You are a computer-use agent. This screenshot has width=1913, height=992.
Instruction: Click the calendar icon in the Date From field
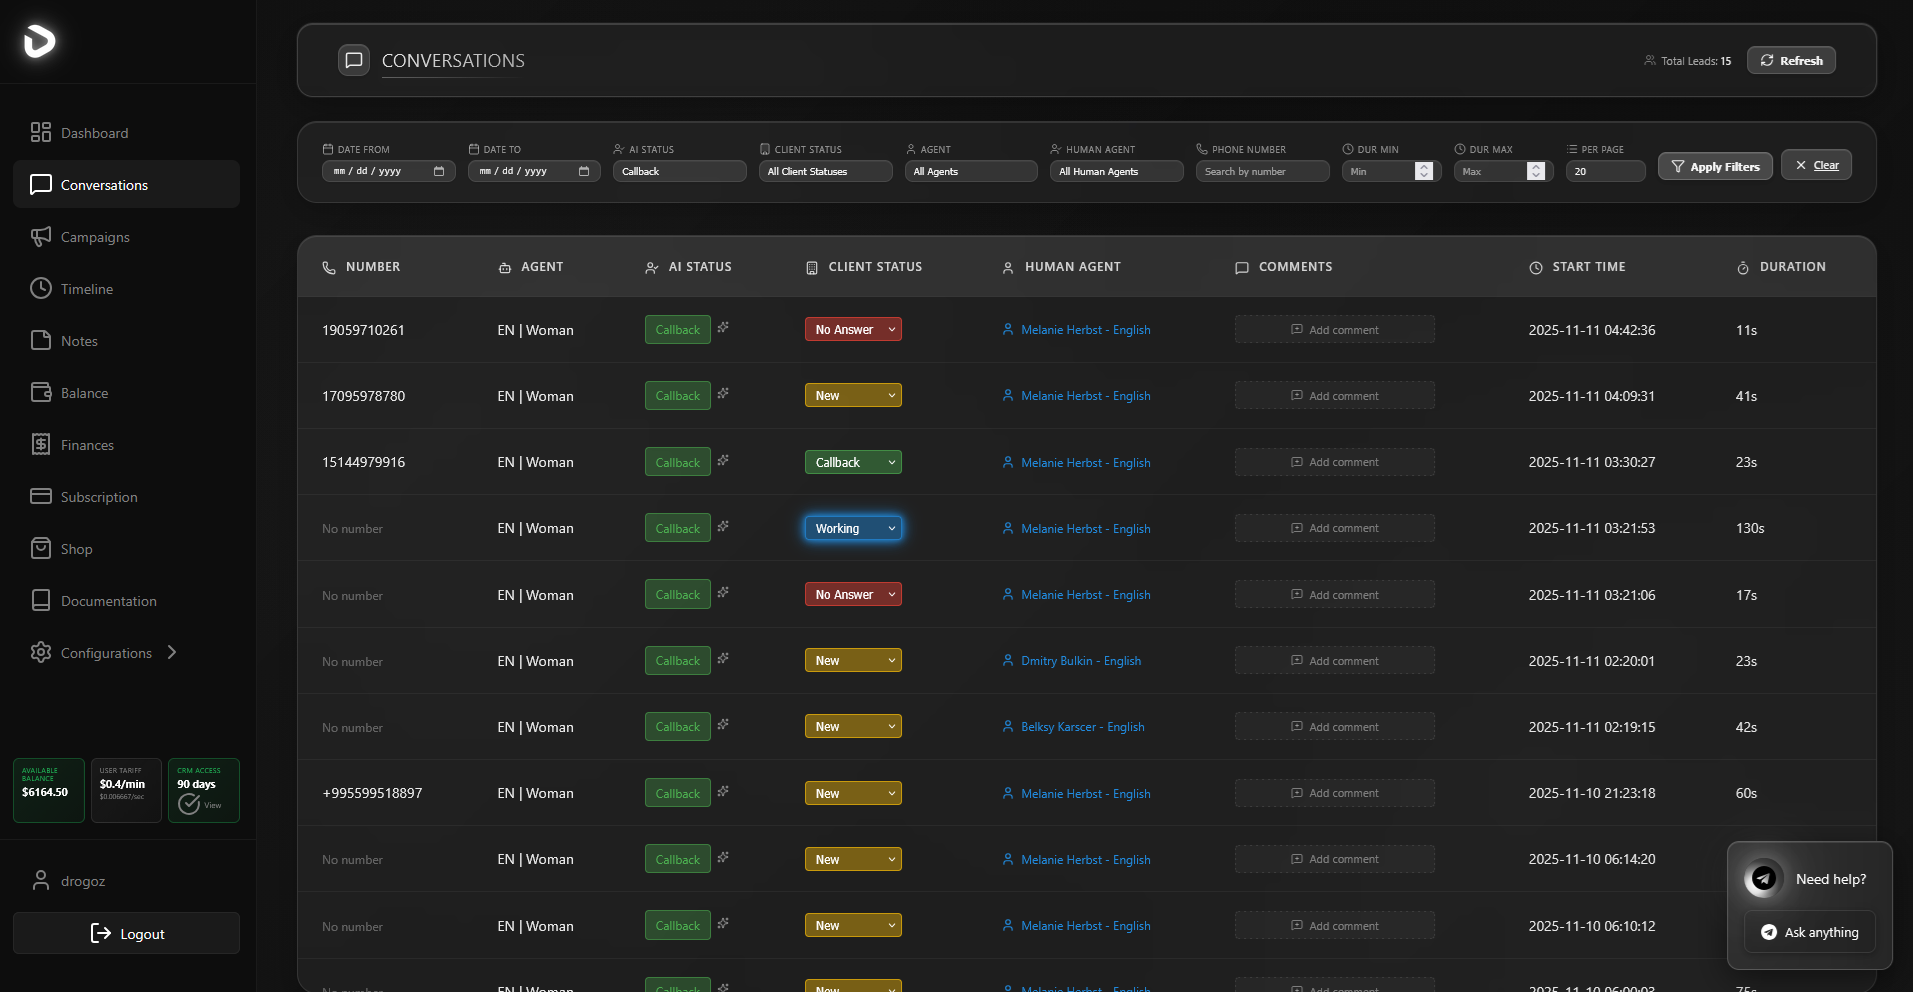click(439, 171)
